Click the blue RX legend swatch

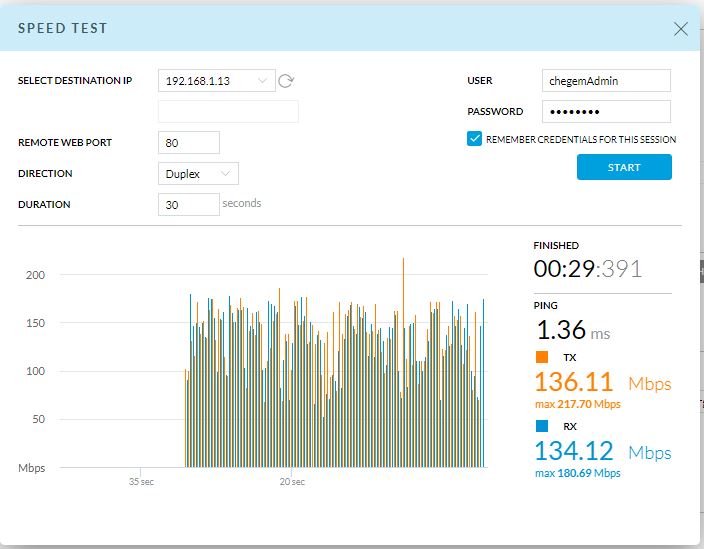[542, 426]
